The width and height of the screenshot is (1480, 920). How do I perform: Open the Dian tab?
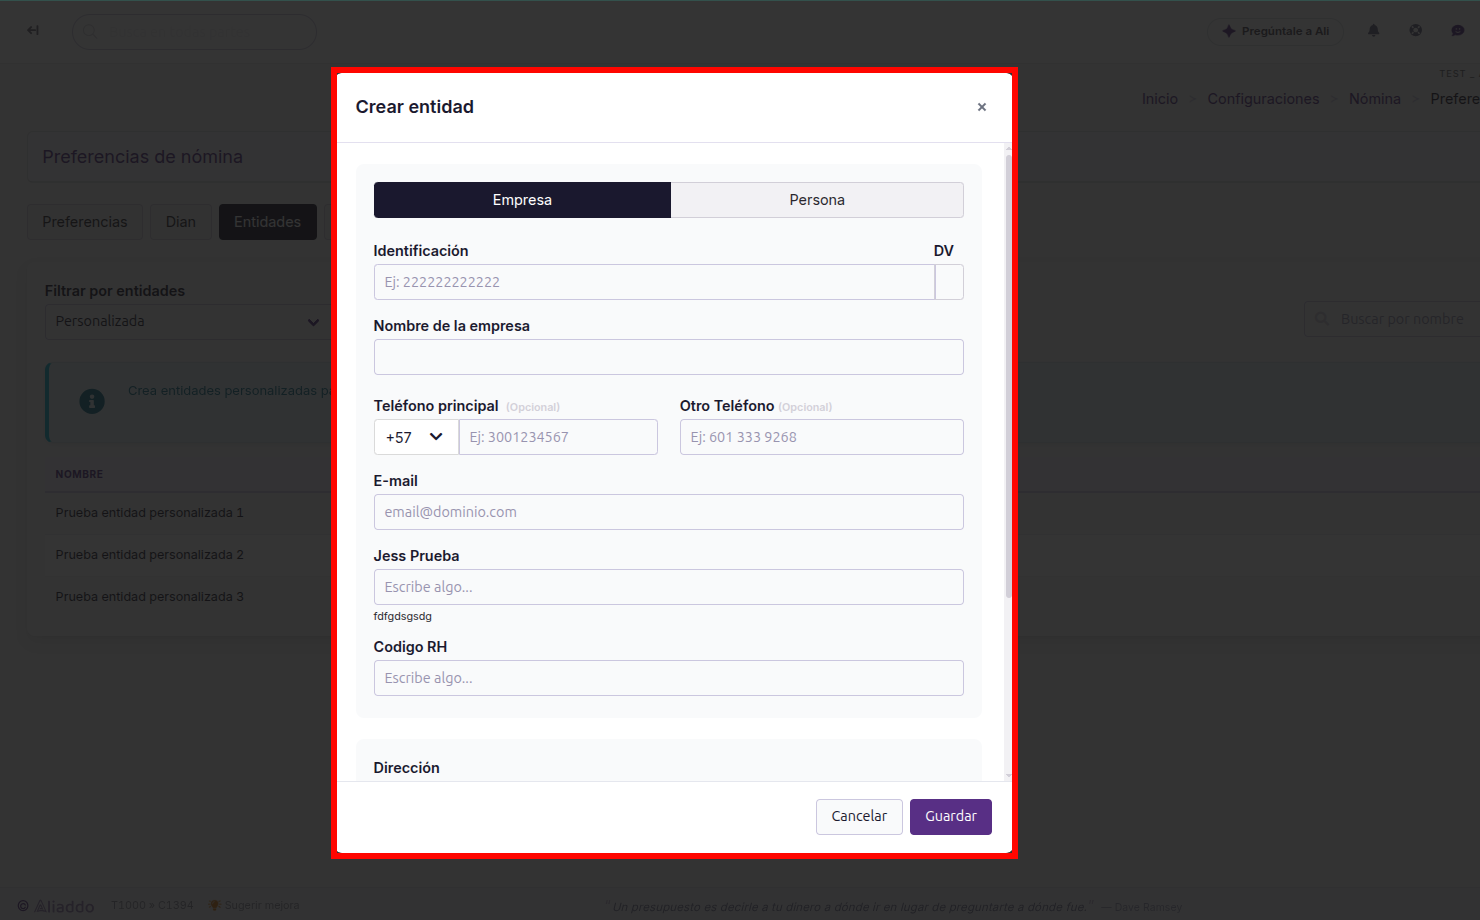181,222
